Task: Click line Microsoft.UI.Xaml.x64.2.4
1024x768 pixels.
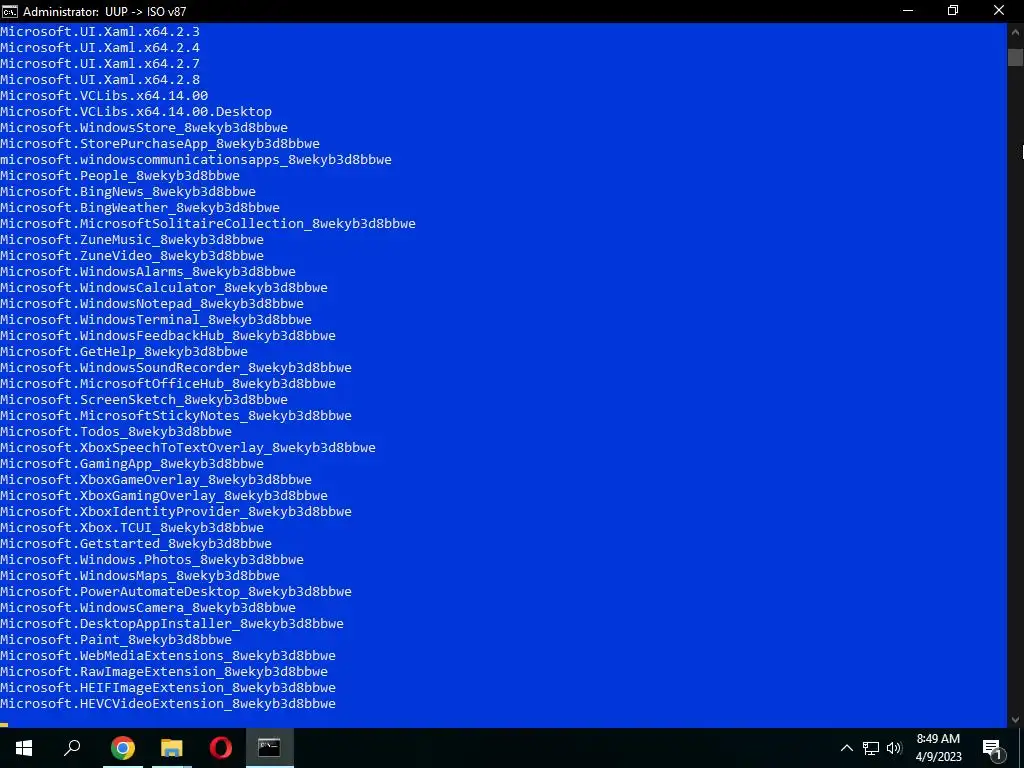Action: pos(100,48)
